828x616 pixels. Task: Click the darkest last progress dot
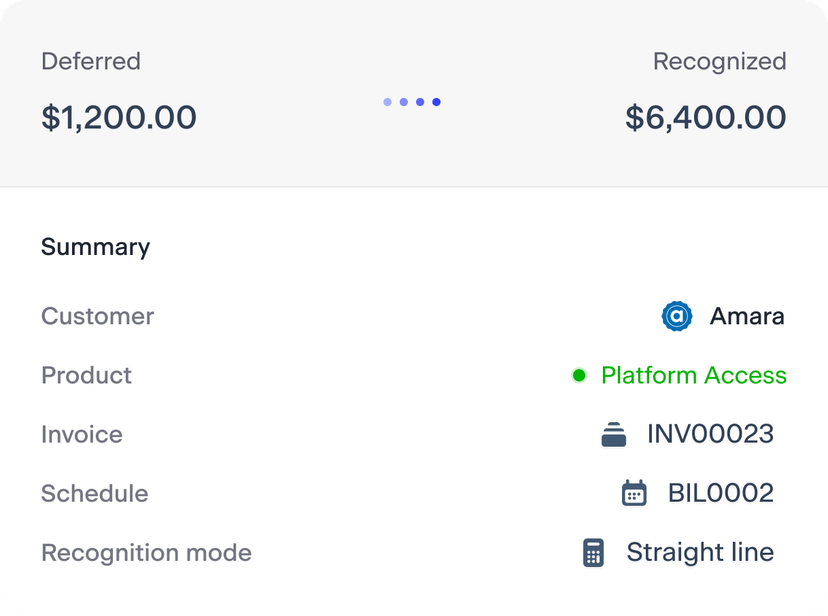click(x=436, y=102)
